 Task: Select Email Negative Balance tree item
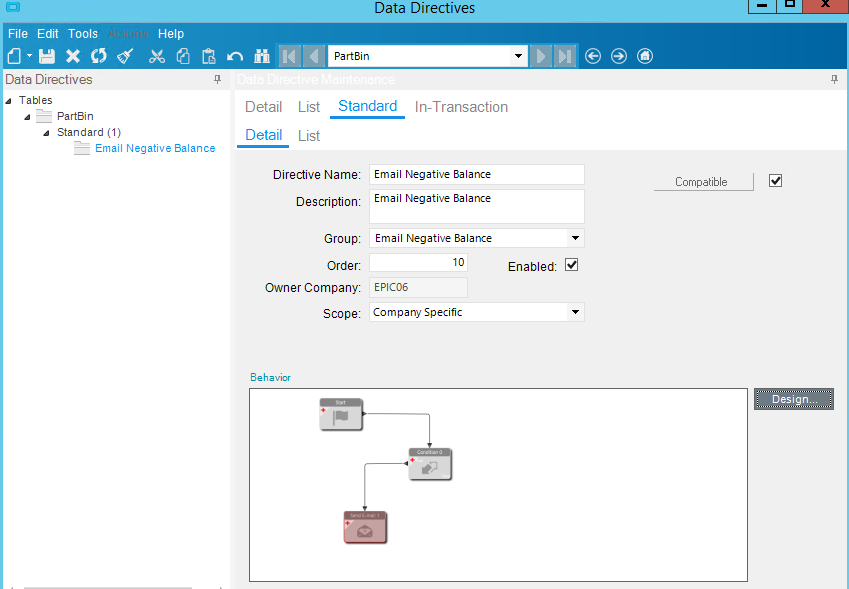tap(155, 148)
